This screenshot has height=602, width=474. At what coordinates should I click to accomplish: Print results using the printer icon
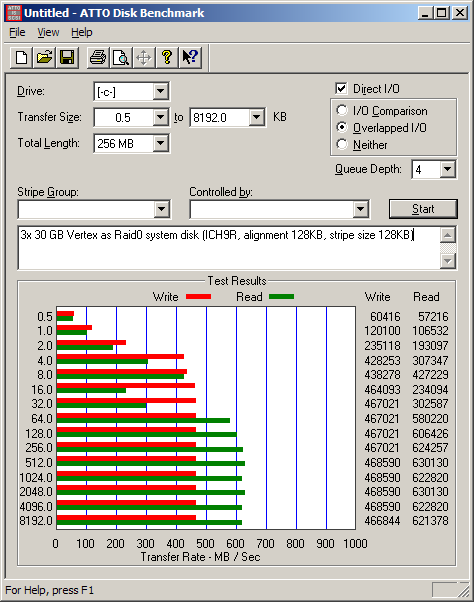(x=98, y=58)
